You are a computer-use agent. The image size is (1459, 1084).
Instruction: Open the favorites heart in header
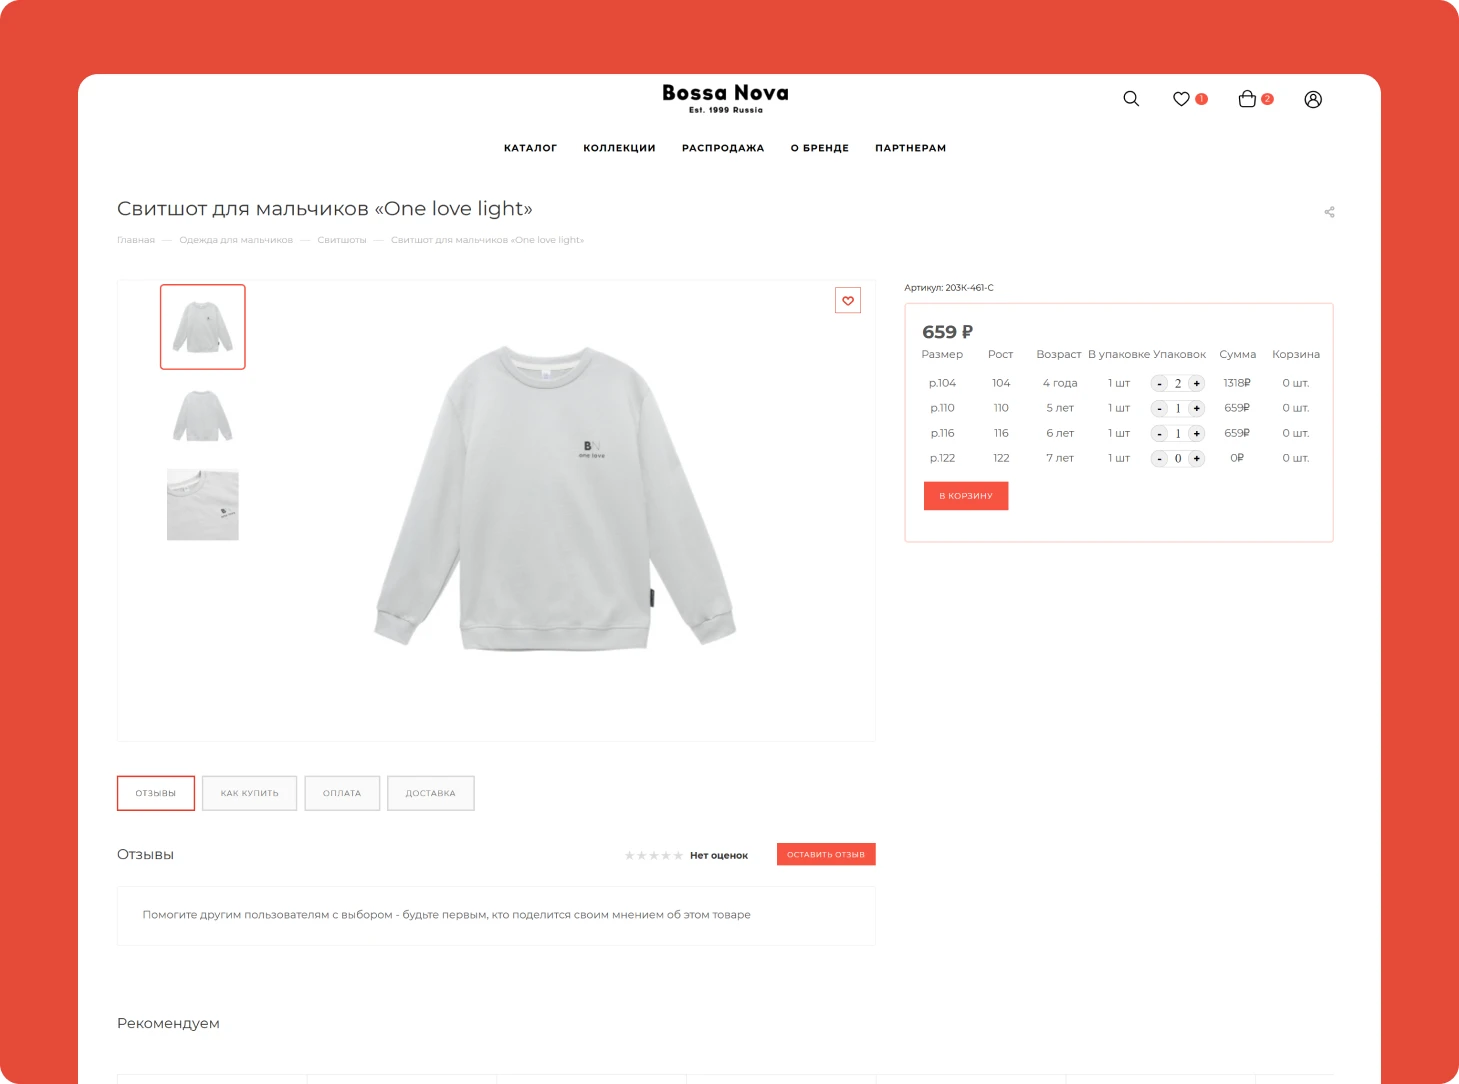click(1182, 99)
